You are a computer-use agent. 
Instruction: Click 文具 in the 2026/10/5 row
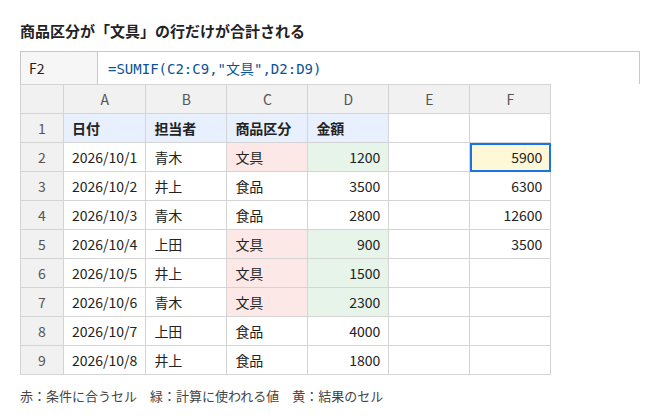tap(267, 274)
